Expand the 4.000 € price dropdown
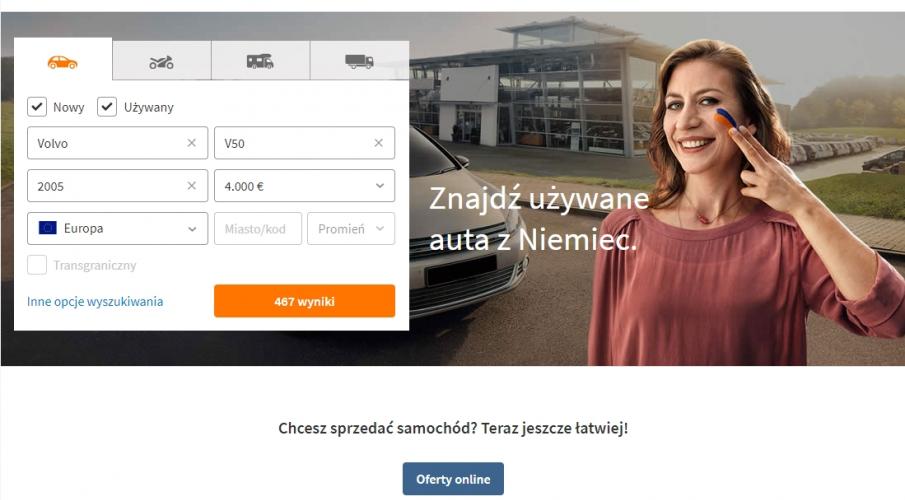 [304, 185]
